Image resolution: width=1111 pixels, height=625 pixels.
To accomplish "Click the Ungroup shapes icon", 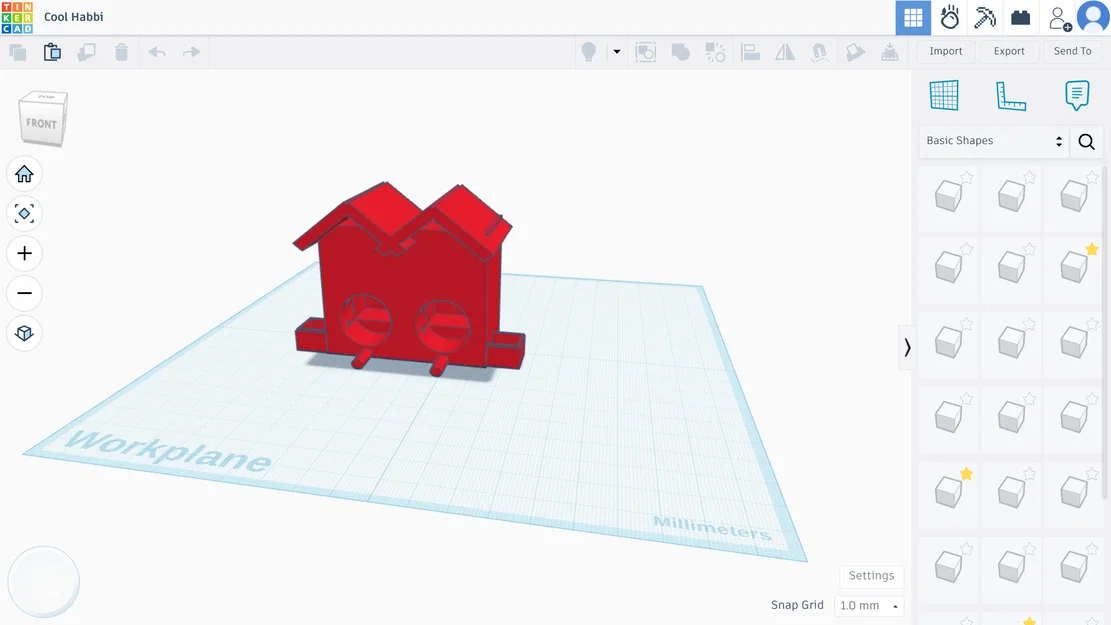I will pyautogui.click(x=715, y=52).
